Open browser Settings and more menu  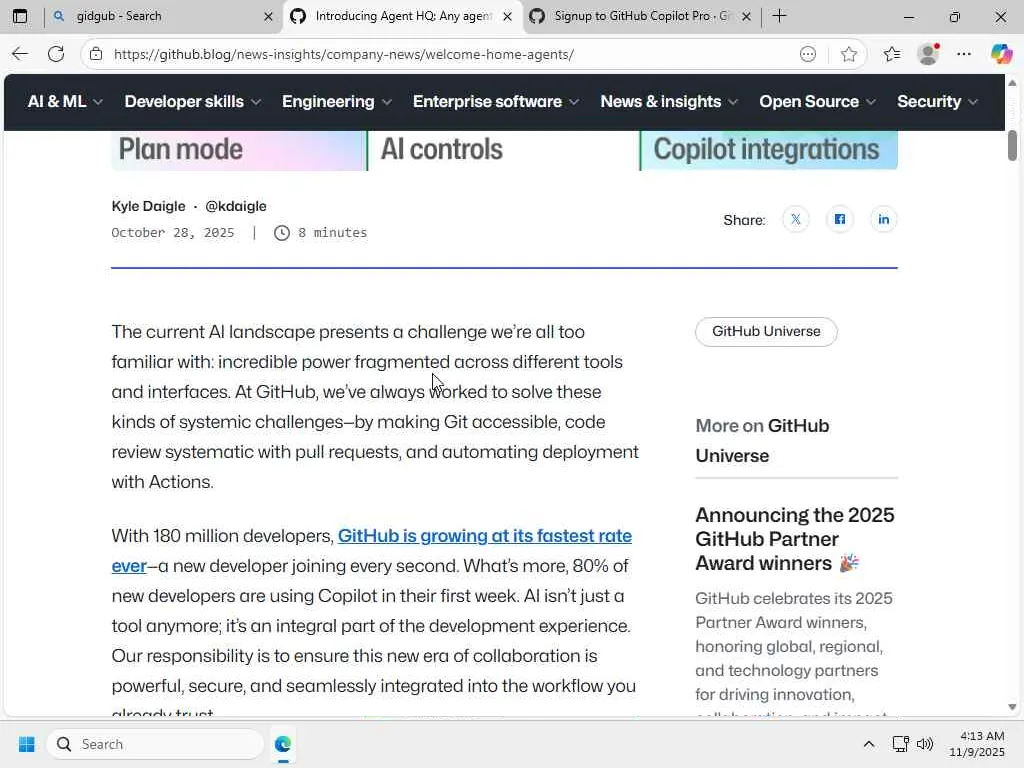[x=964, y=54]
